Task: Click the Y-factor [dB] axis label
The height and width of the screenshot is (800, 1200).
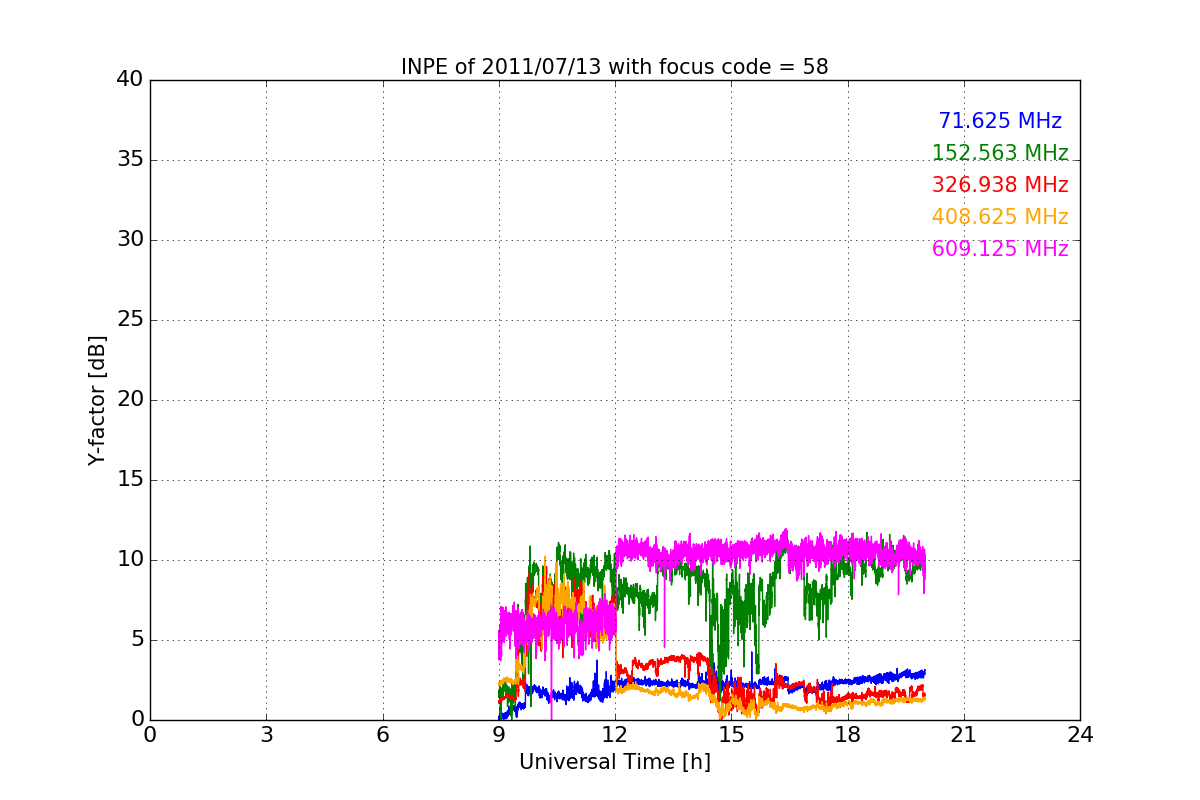Action: 97,400
